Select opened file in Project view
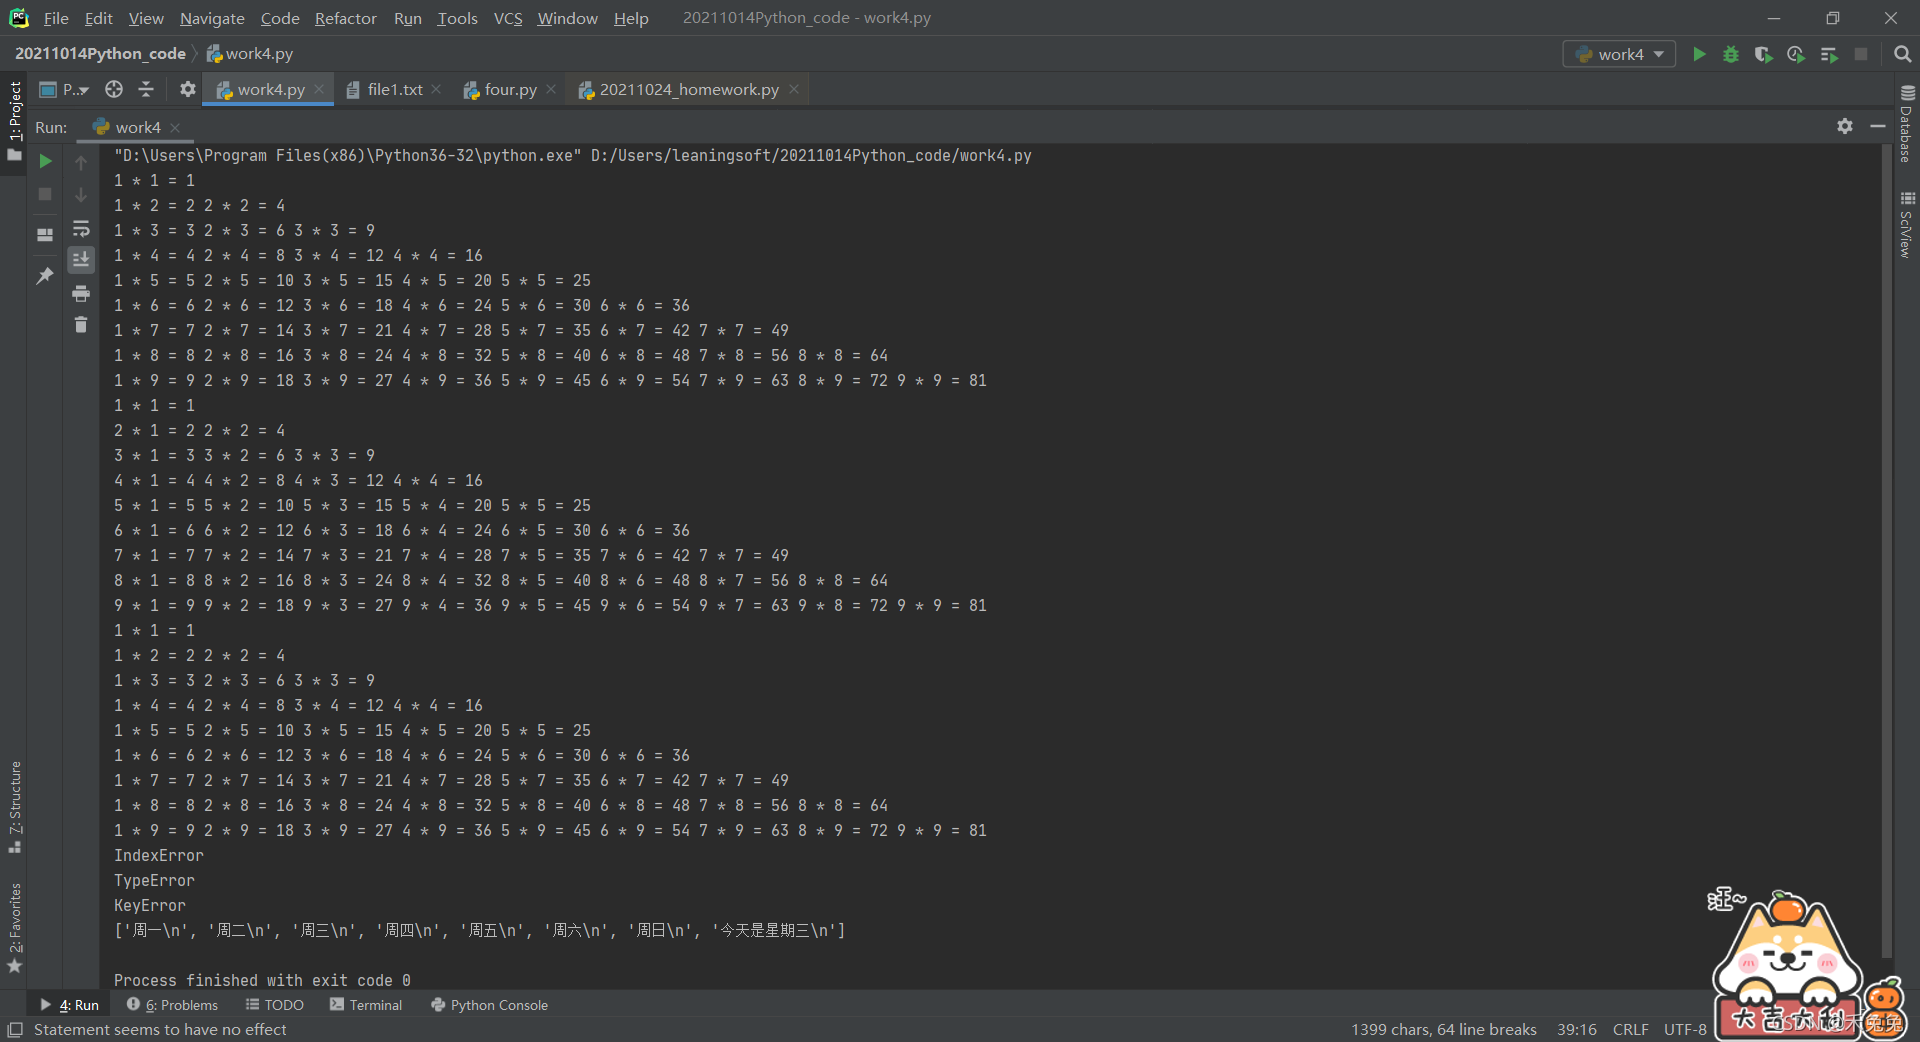 pos(113,89)
